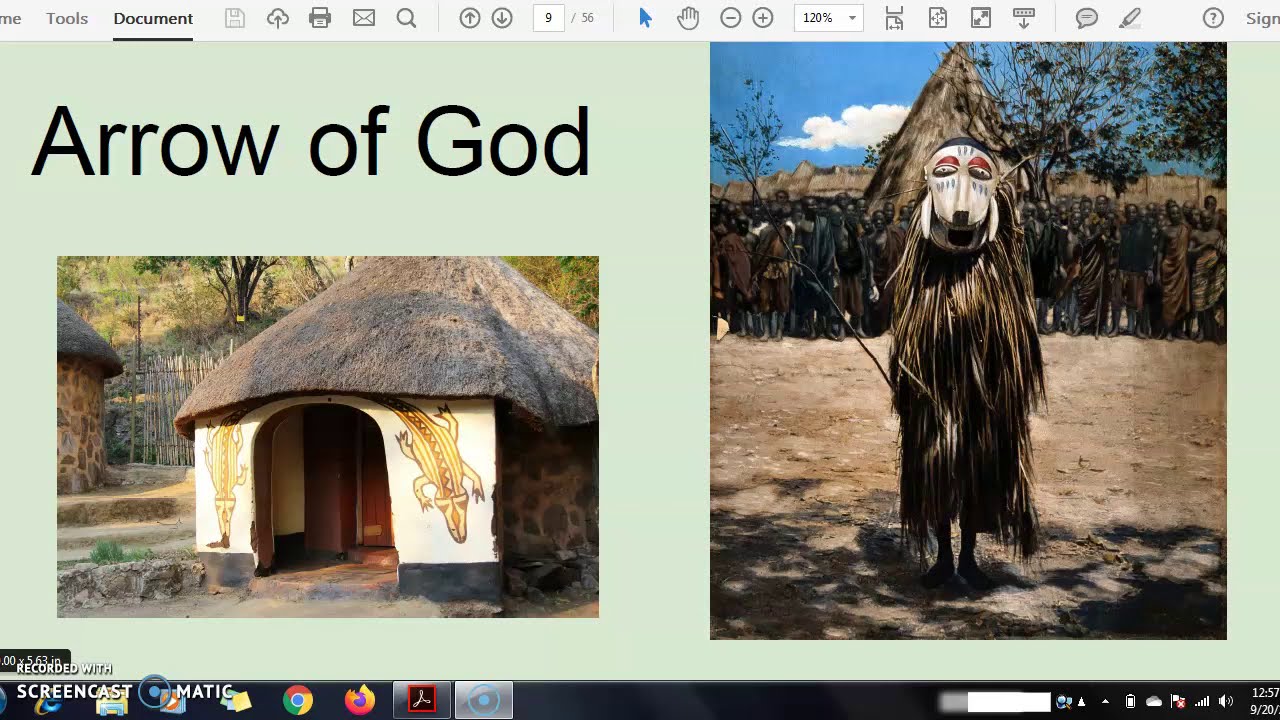
Task: Open Firefox from the taskbar
Action: [359, 701]
